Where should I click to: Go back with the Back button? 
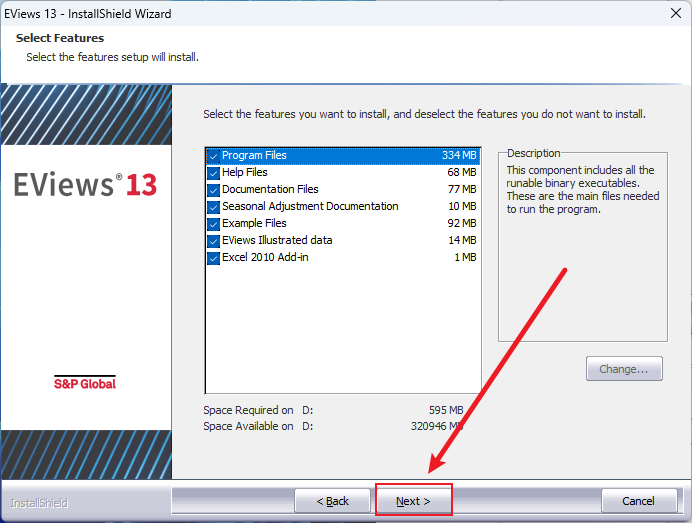(x=332, y=501)
